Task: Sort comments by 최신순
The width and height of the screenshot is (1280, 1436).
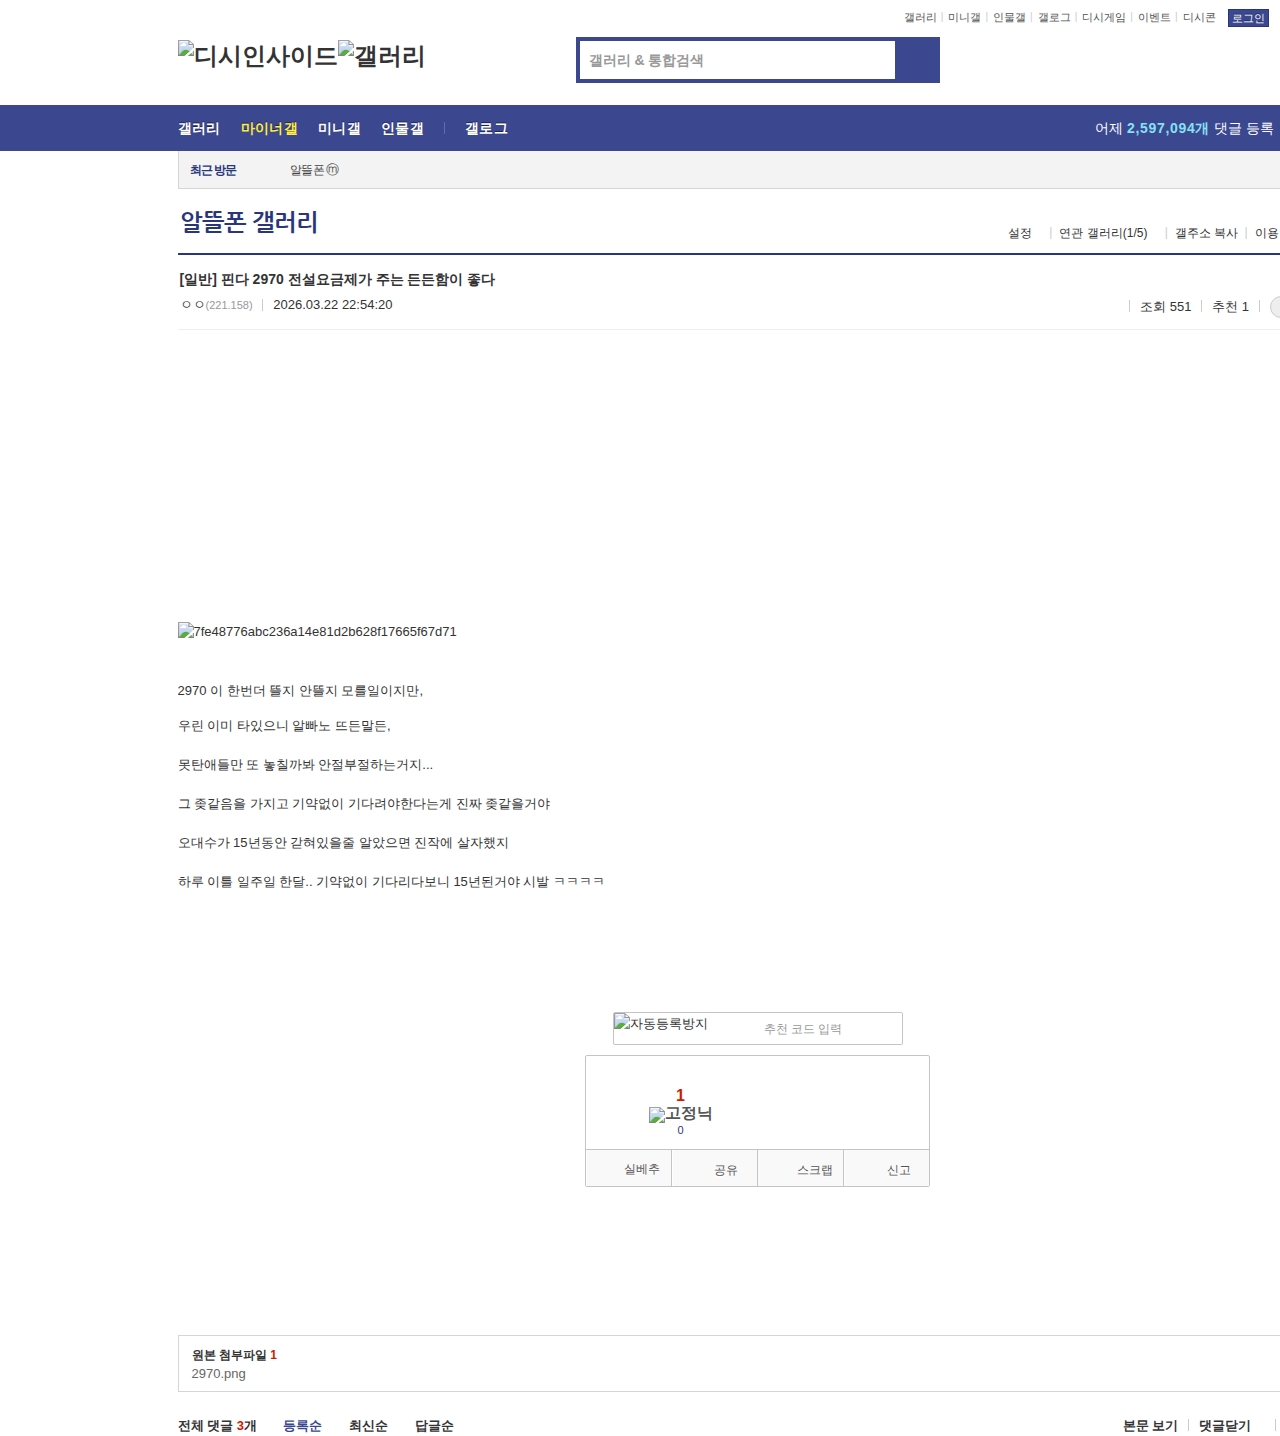Action: click(368, 1425)
